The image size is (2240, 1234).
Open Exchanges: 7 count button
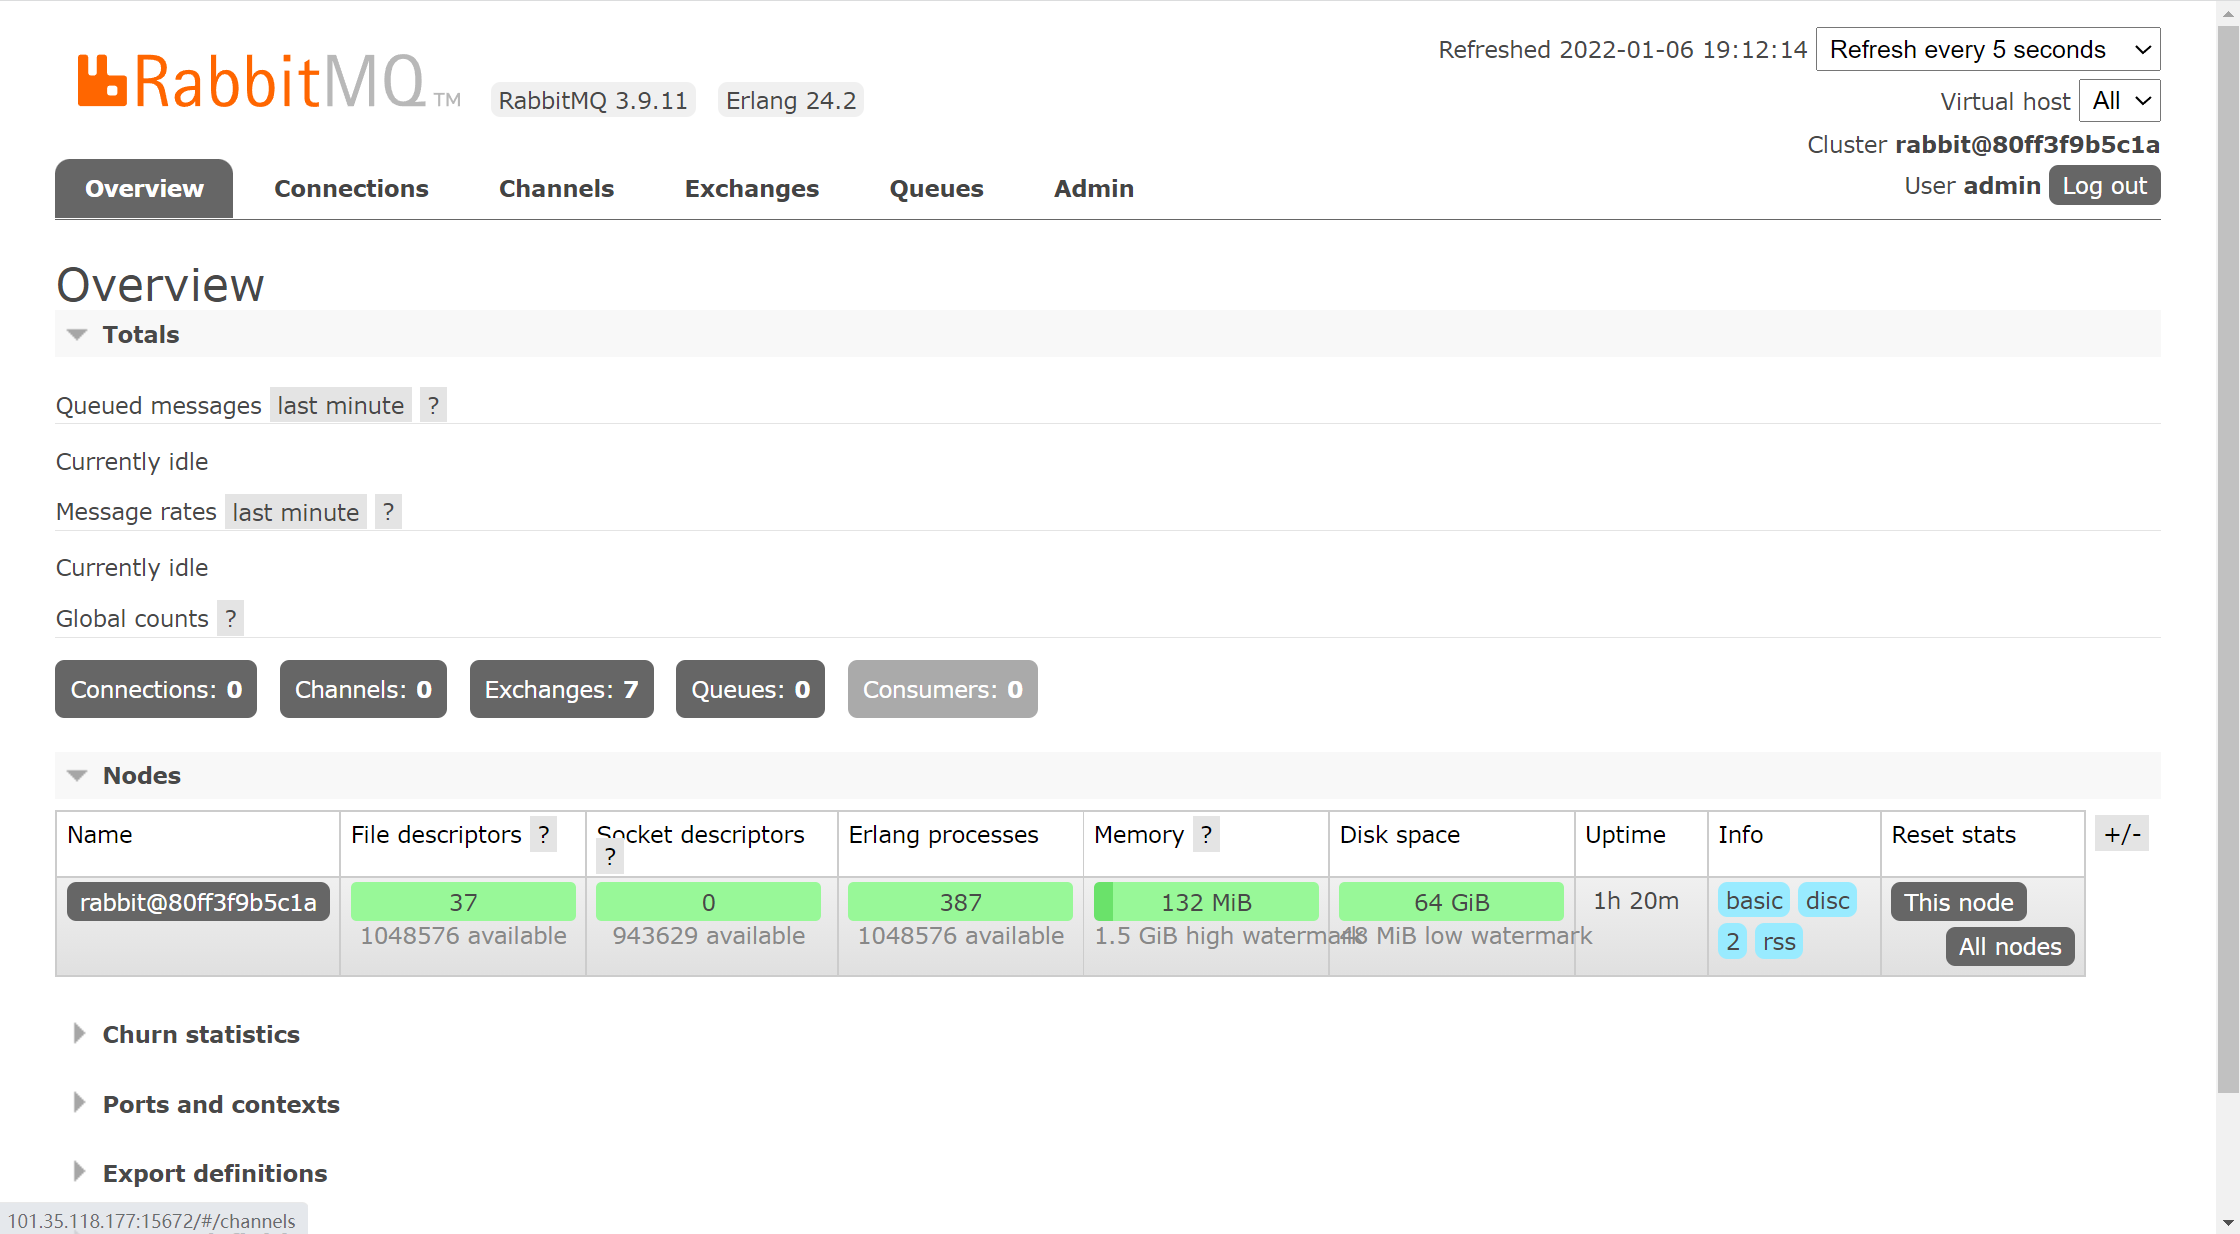(x=561, y=689)
